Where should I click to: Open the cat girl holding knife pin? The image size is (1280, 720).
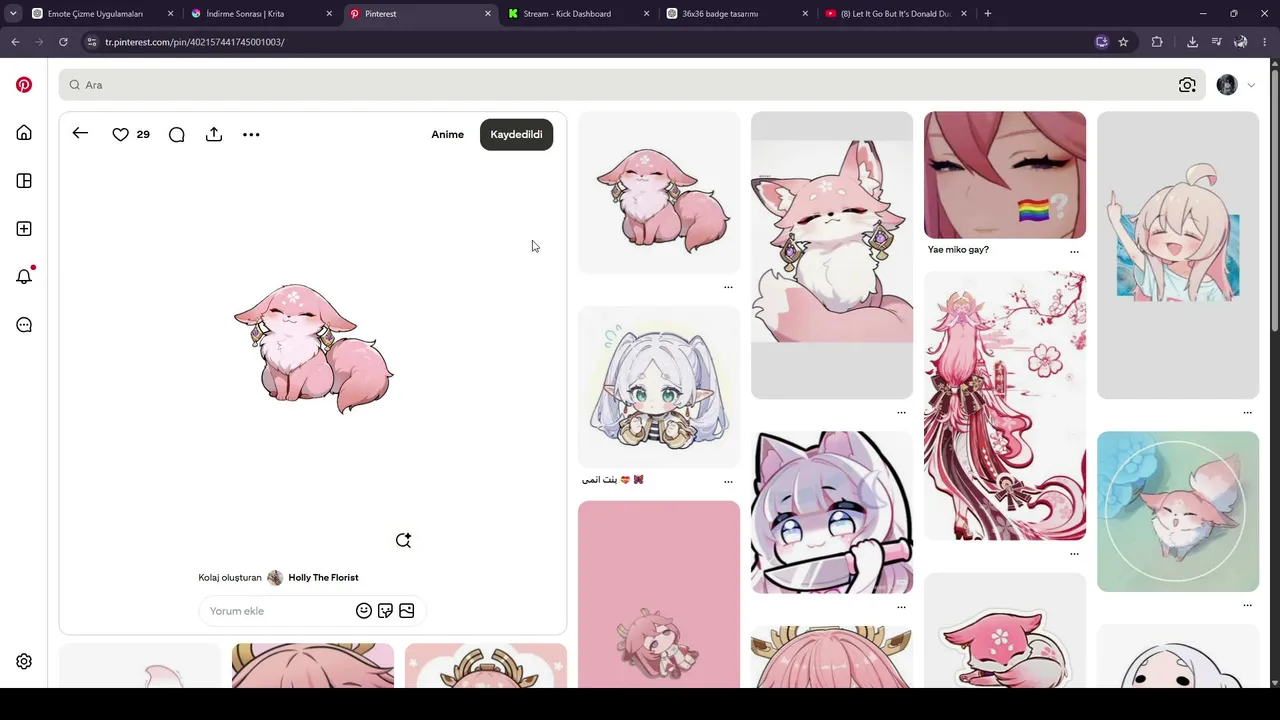(832, 512)
